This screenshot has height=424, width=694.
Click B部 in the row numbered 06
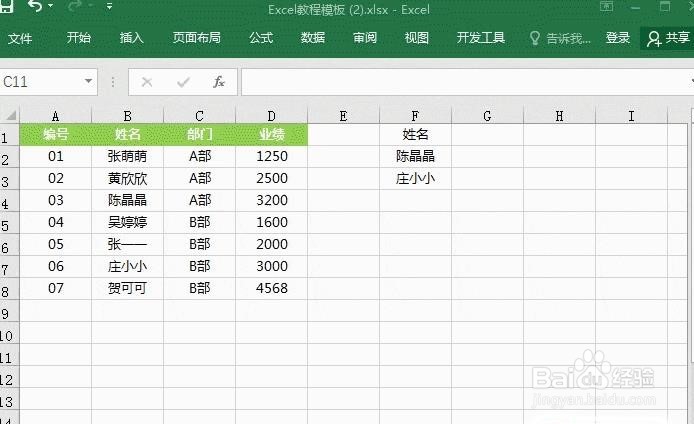[200, 266]
